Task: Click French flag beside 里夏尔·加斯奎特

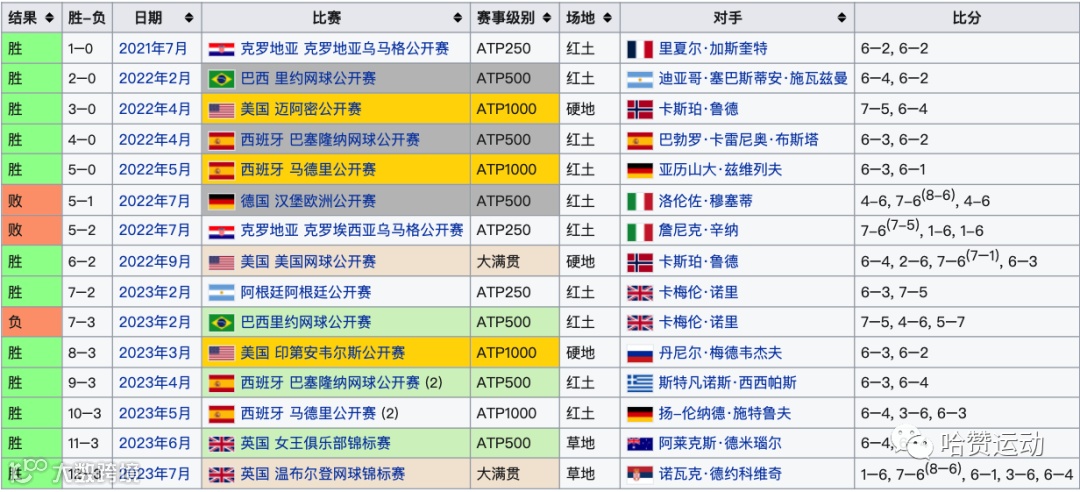Action: [x=640, y=49]
